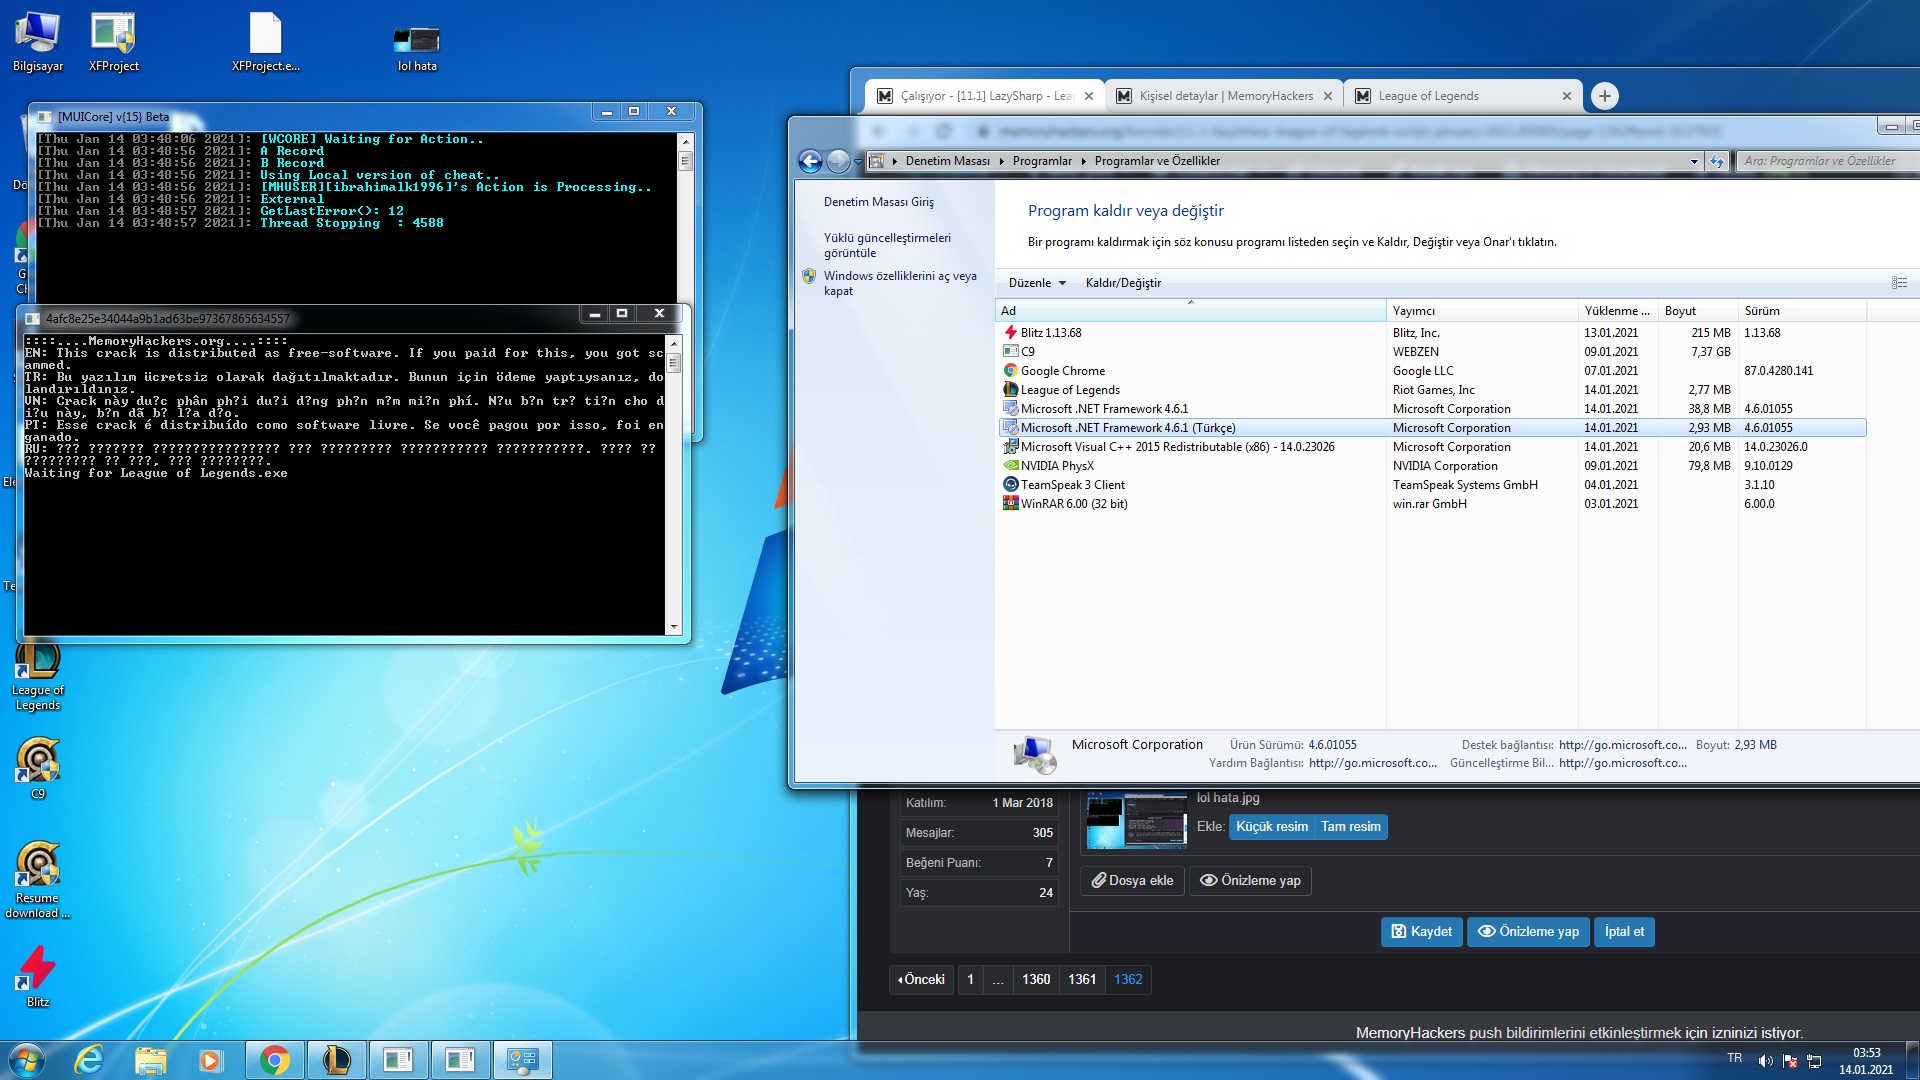
Task: Click the Dosya ekle button
Action: [x=1132, y=881]
